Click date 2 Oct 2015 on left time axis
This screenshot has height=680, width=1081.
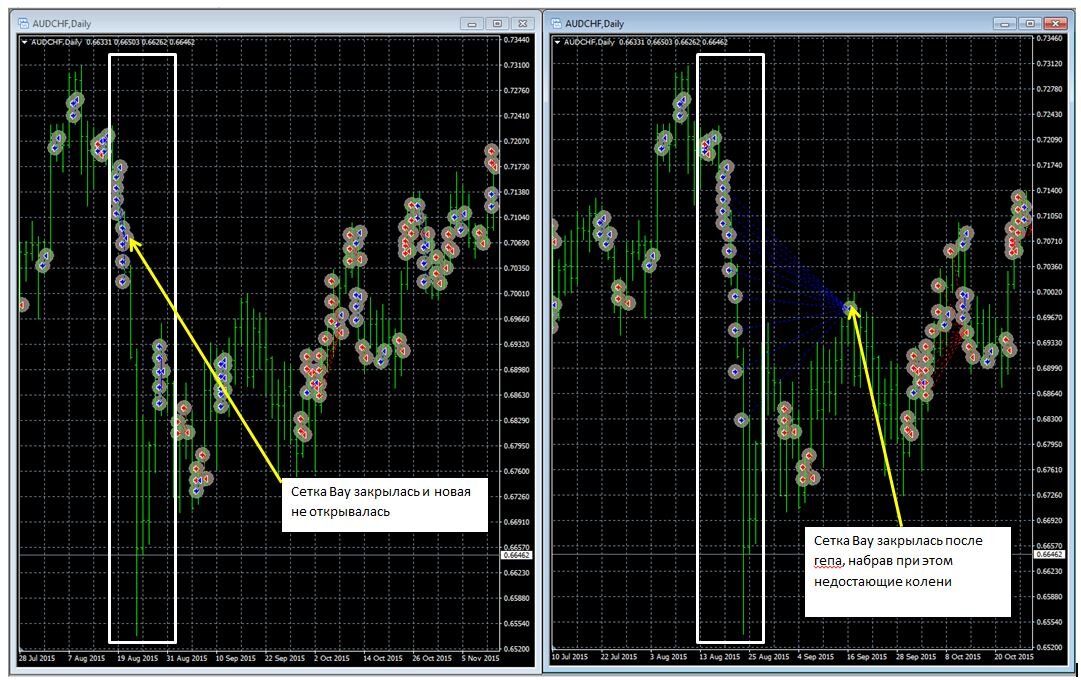(x=332, y=658)
